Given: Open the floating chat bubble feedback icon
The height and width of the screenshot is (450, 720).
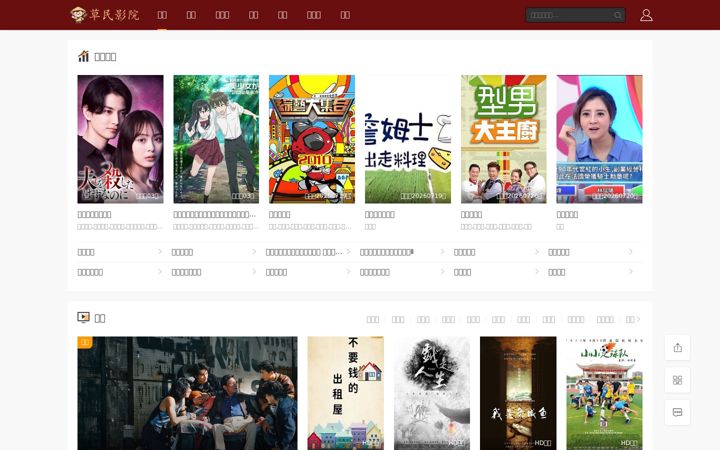Looking at the screenshot, I should click(677, 412).
